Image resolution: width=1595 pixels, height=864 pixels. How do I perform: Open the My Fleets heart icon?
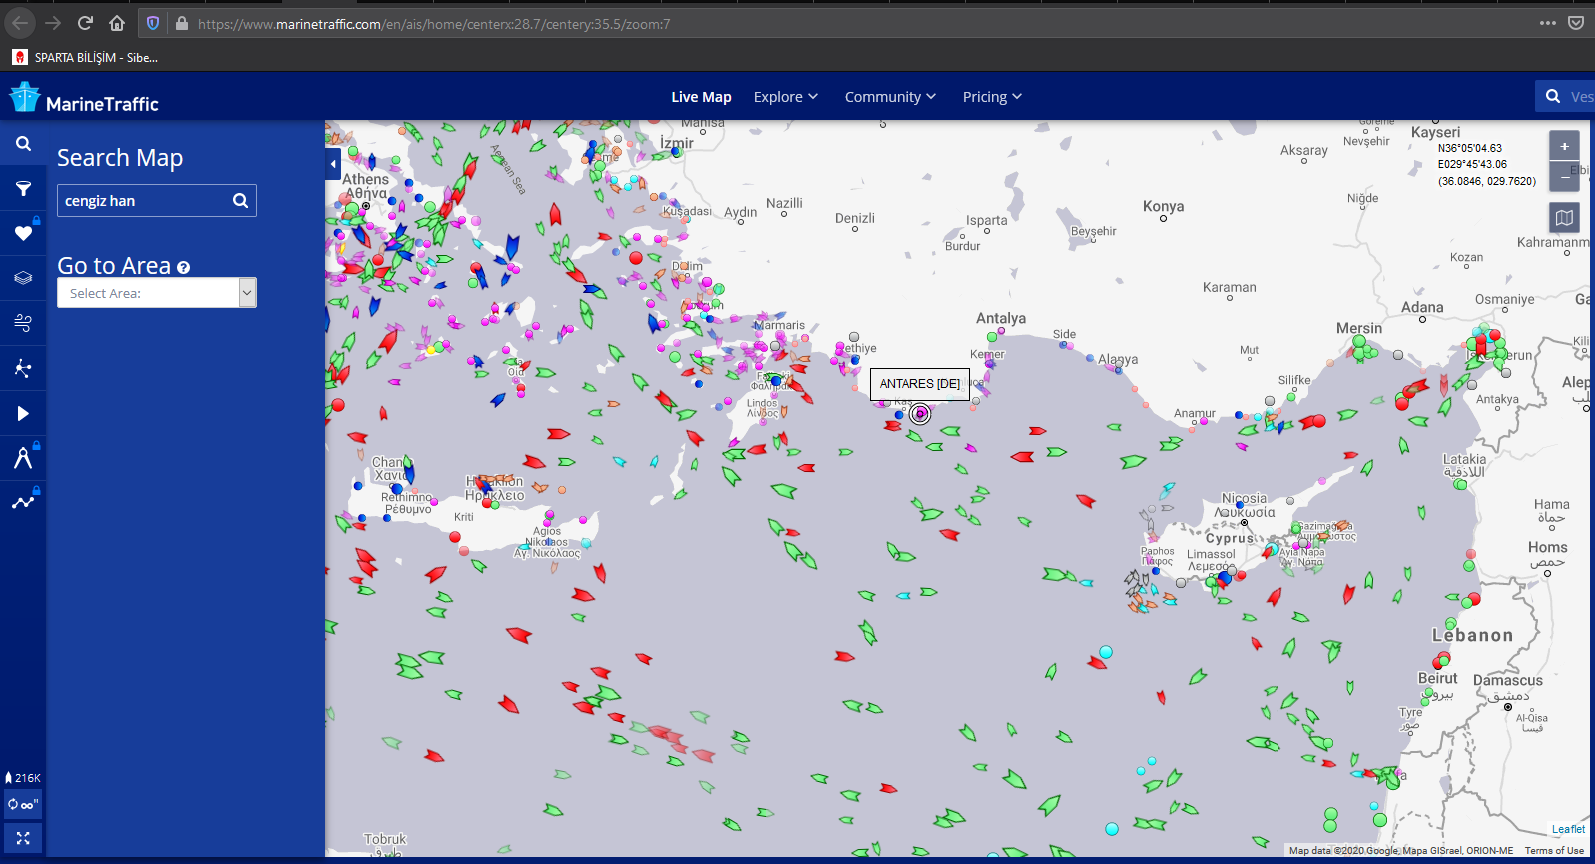click(23, 233)
